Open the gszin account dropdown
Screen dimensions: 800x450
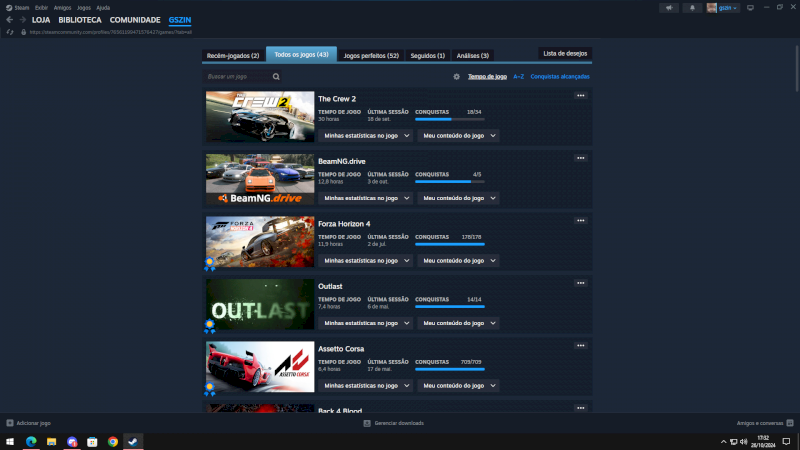(x=724, y=7)
